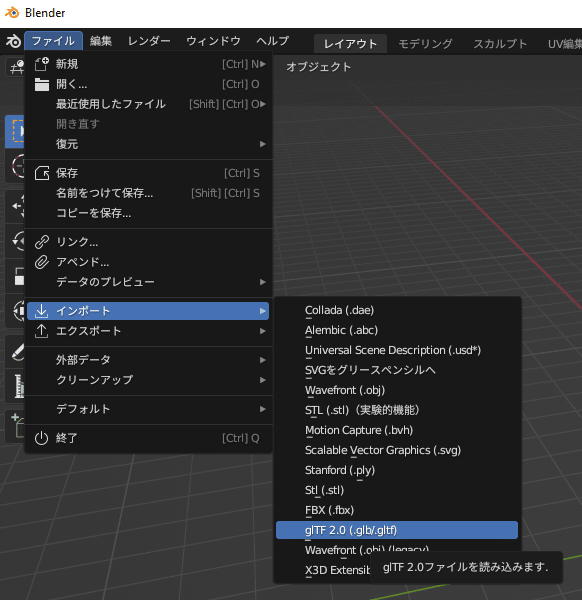Select the Select Box tool in toolbar
This screenshot has width=582, height=600.
15,132
